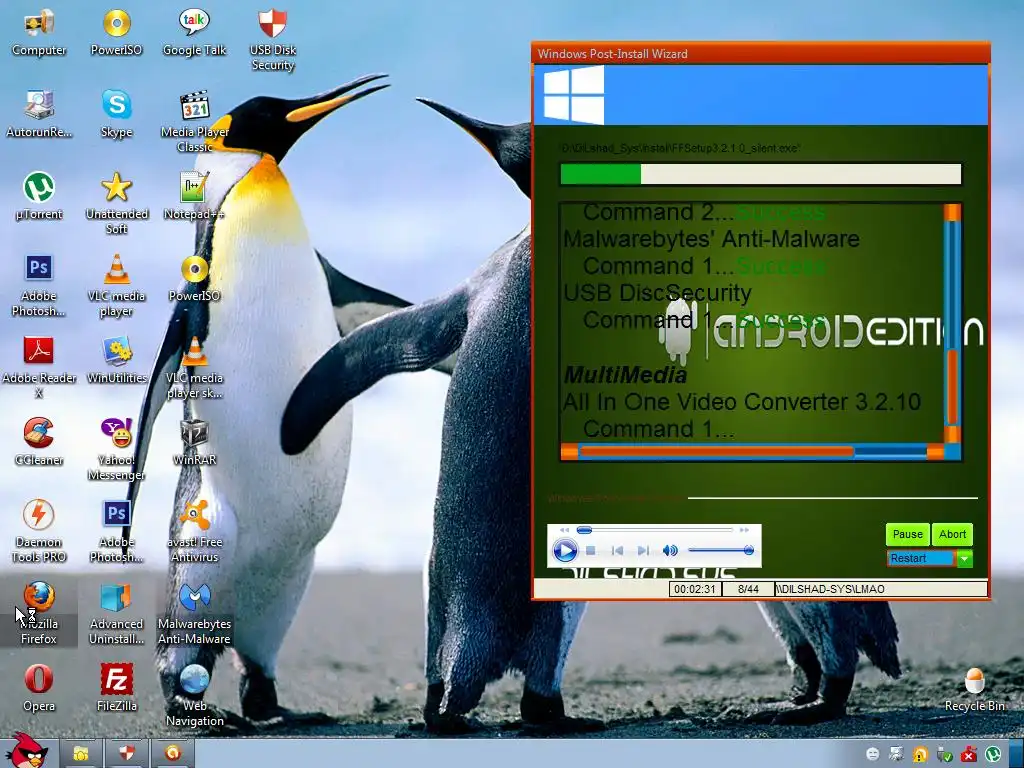Image resolution: width=1024 pixels, height=768 pixels.
Task: Open the folder icon on taskbar
Action: coord(80,754)
